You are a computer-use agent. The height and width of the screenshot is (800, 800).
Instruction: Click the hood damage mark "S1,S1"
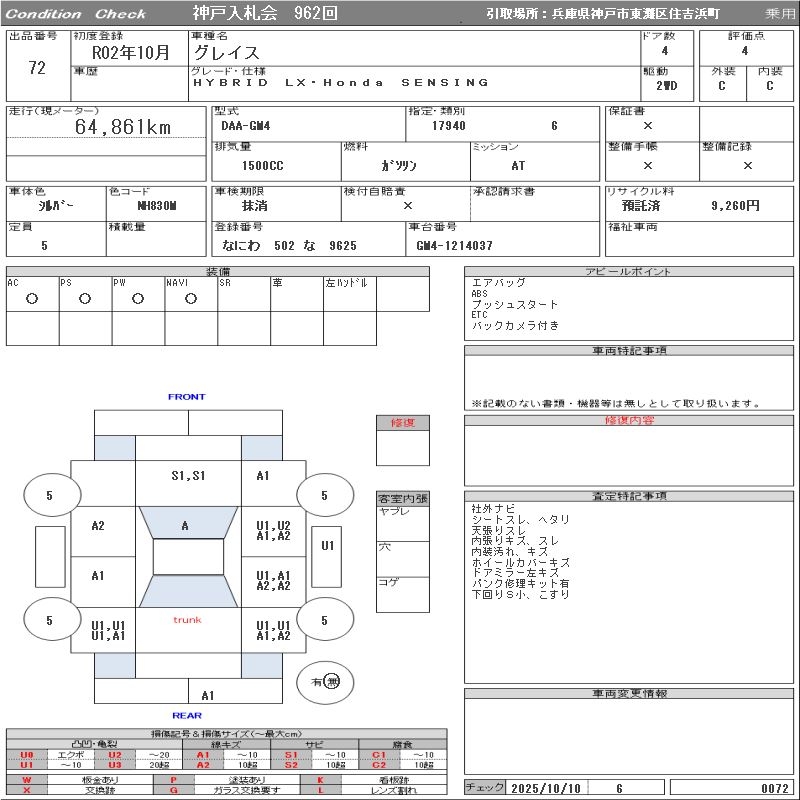(188, 476)
